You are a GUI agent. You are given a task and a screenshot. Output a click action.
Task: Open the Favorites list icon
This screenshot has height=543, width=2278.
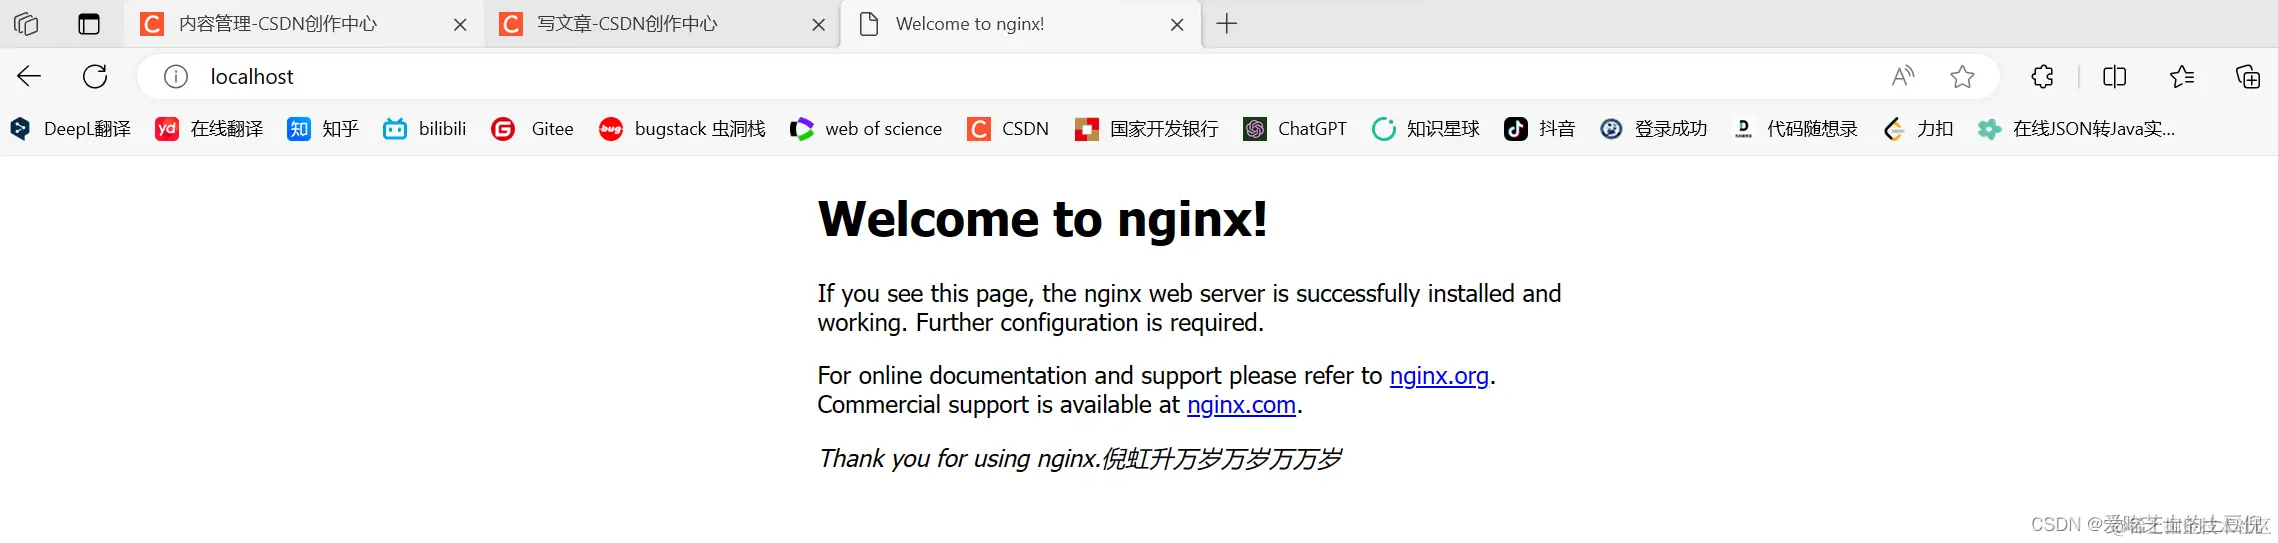(x=2182, y=76)
